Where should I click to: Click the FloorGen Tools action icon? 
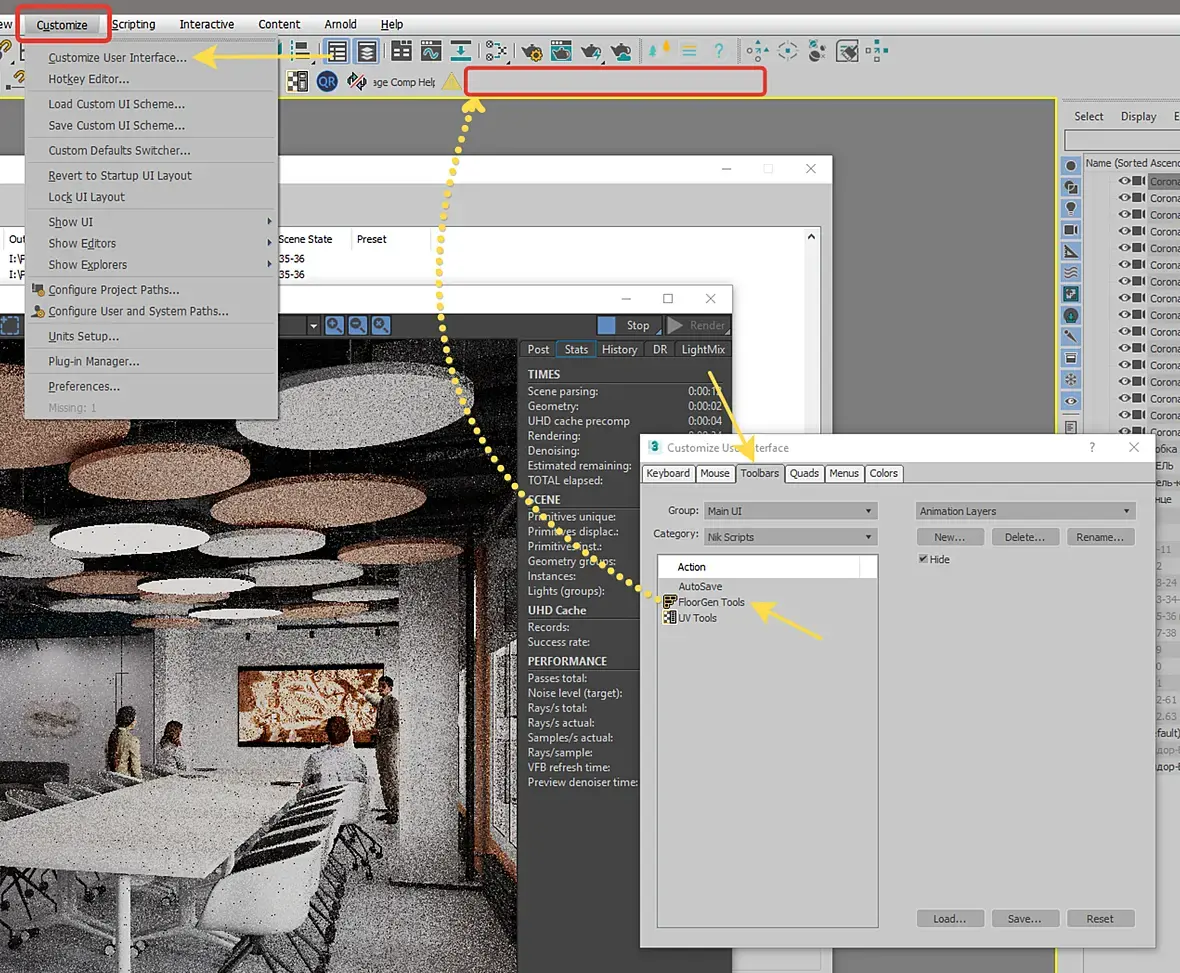click(x=670, y=602)
